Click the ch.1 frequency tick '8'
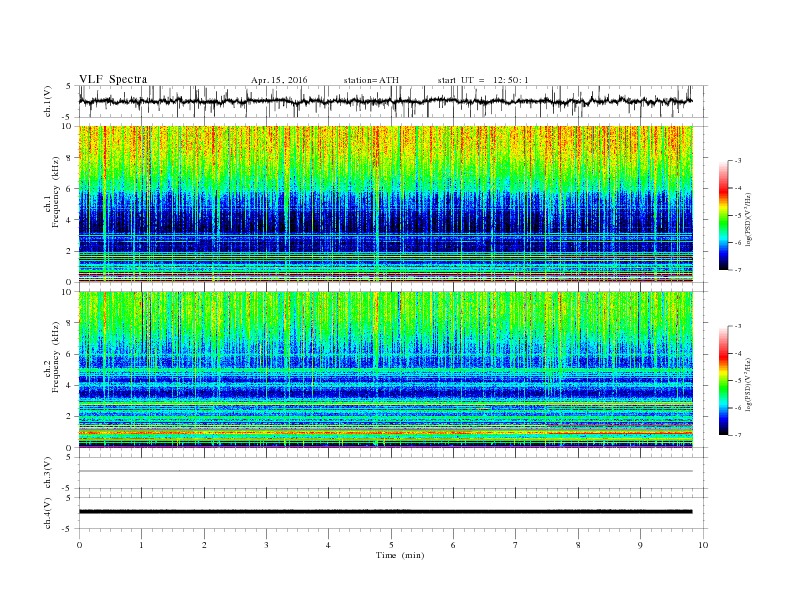Image resolution: width=792 pixels, height=612 pixels. click(x=69, y=158)
